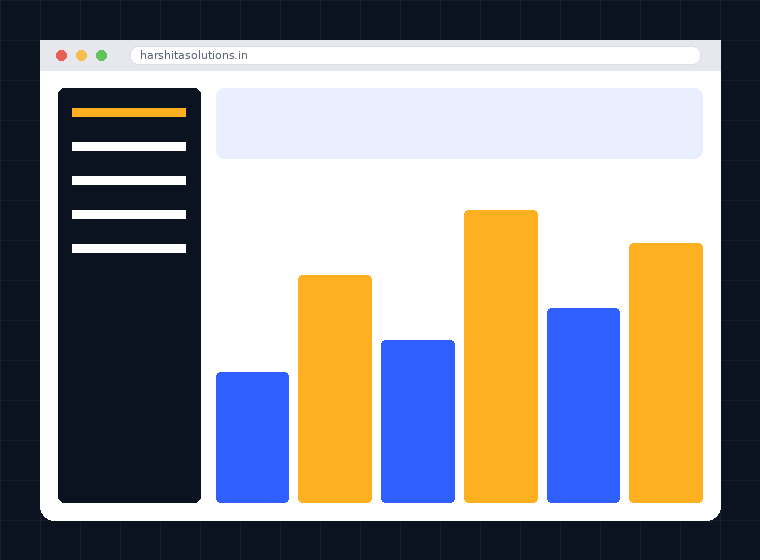Focus the harshitasolutions.in address bar

click(x=415, y=55)
